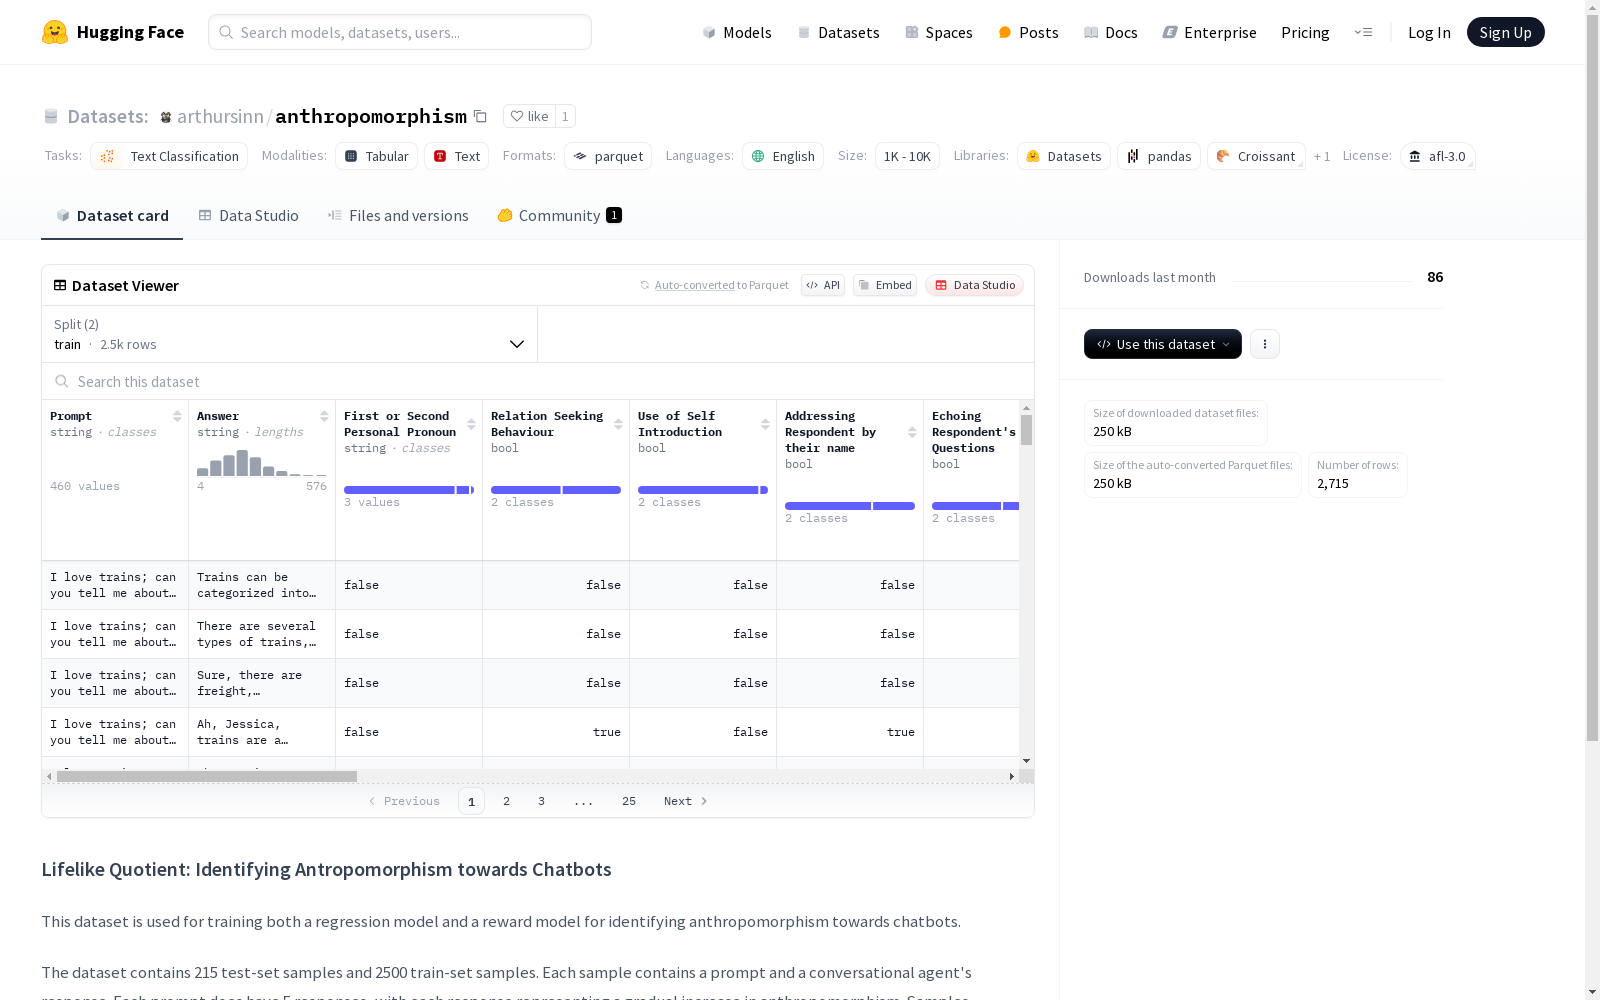The width and height of the screenshot is (1600, 1000).
Task: Click the 'Ah, Jessica, trains are a…' answer cell
Action: click(262, 732)
